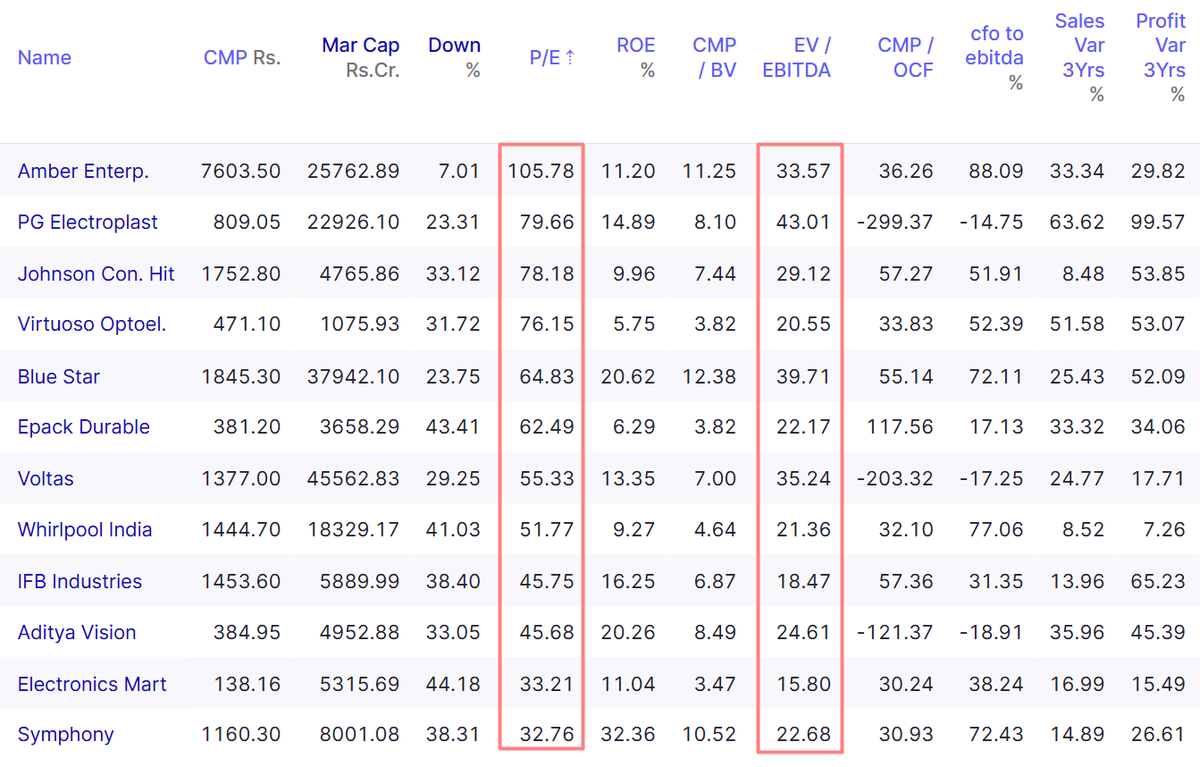Select Amber Enterp. cfo to ebitda 88.09
The image size is (1200, 767).
[x=996, y=171]
